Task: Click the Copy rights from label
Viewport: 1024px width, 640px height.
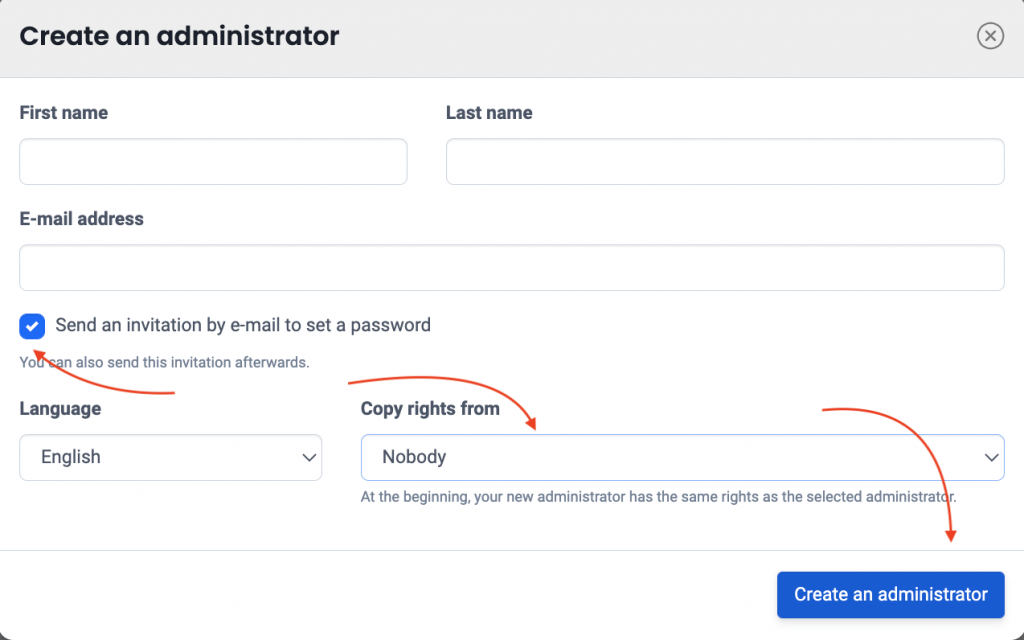Action: [x=430, y=409]
